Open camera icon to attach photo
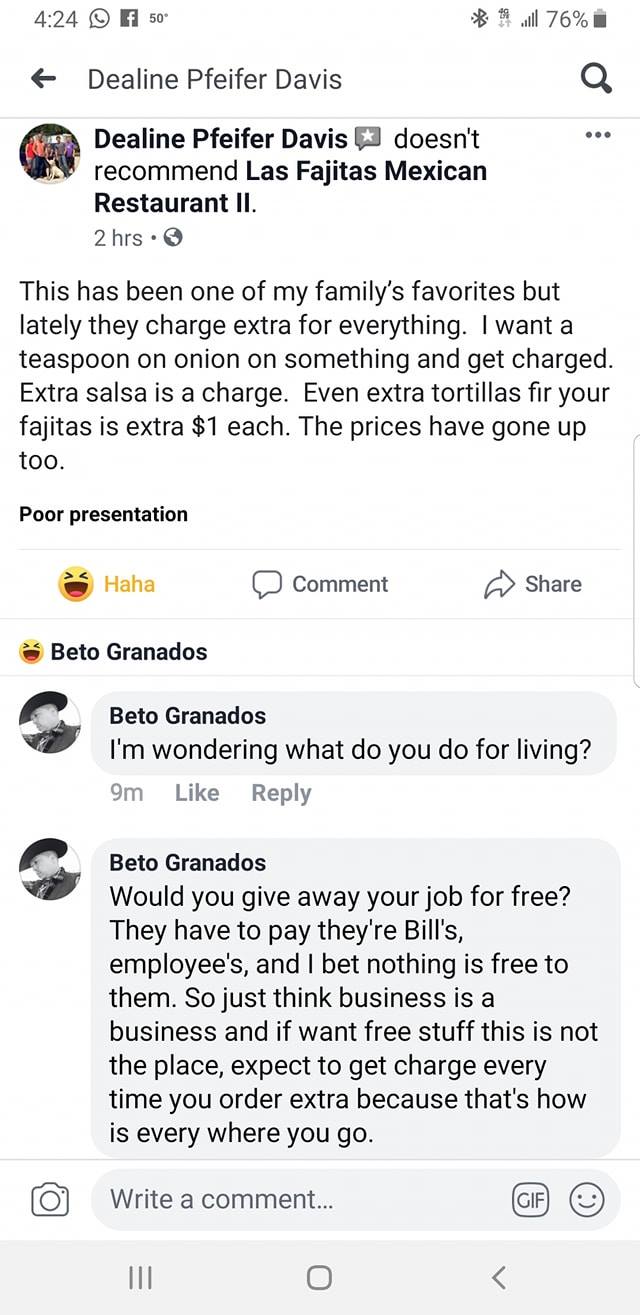This screenshot has height=1315, width=640. pyautogui.click(x=50, y=1199)
